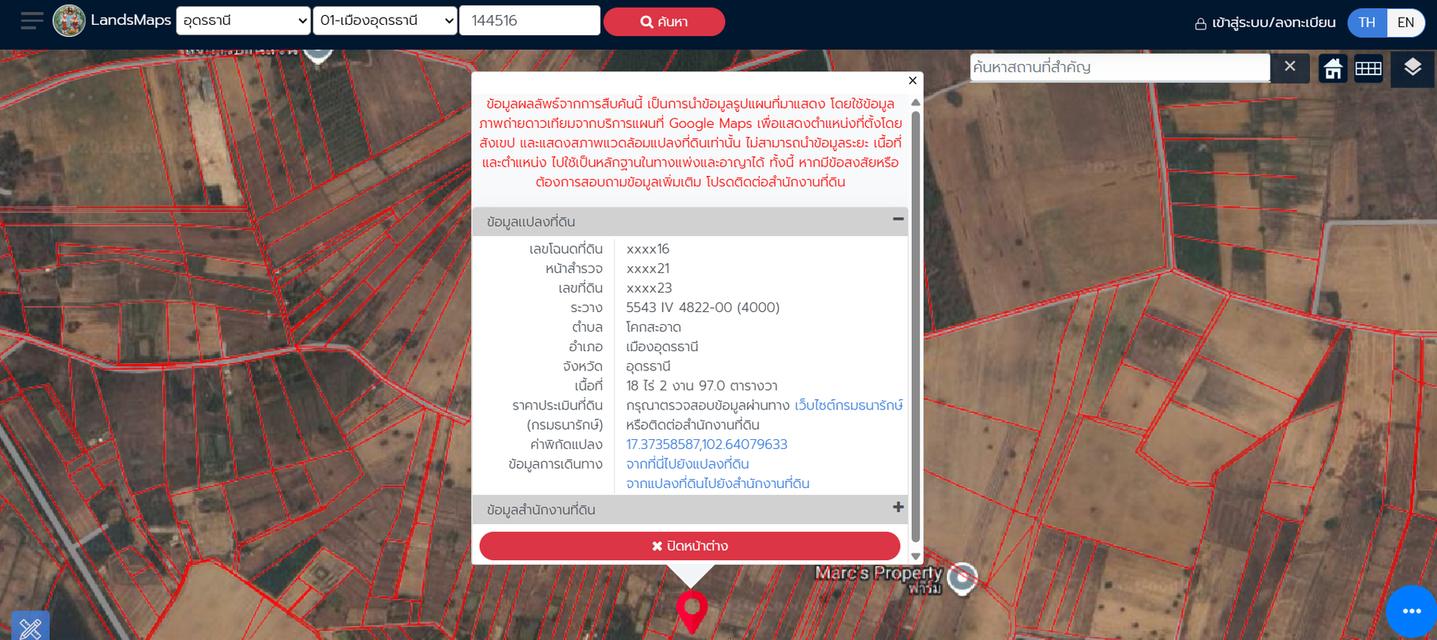This screenshot has height=640, width=1437.
Task: Clear the landmark search box
Action: 1290,66
